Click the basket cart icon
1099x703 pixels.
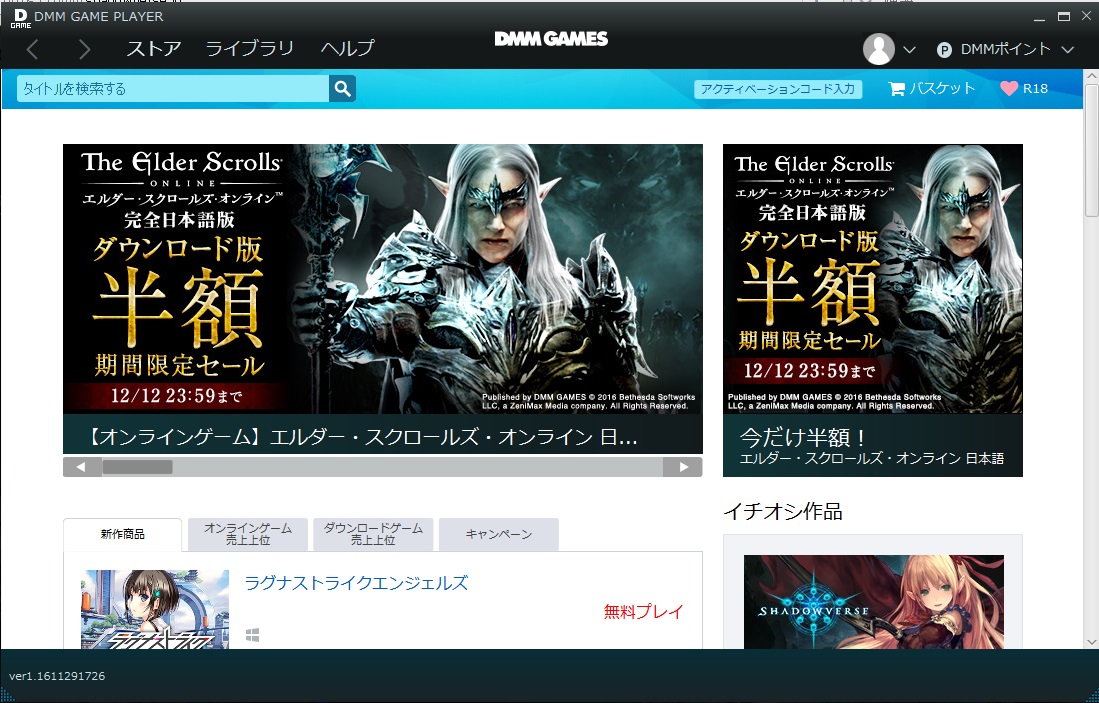[896, 88]
